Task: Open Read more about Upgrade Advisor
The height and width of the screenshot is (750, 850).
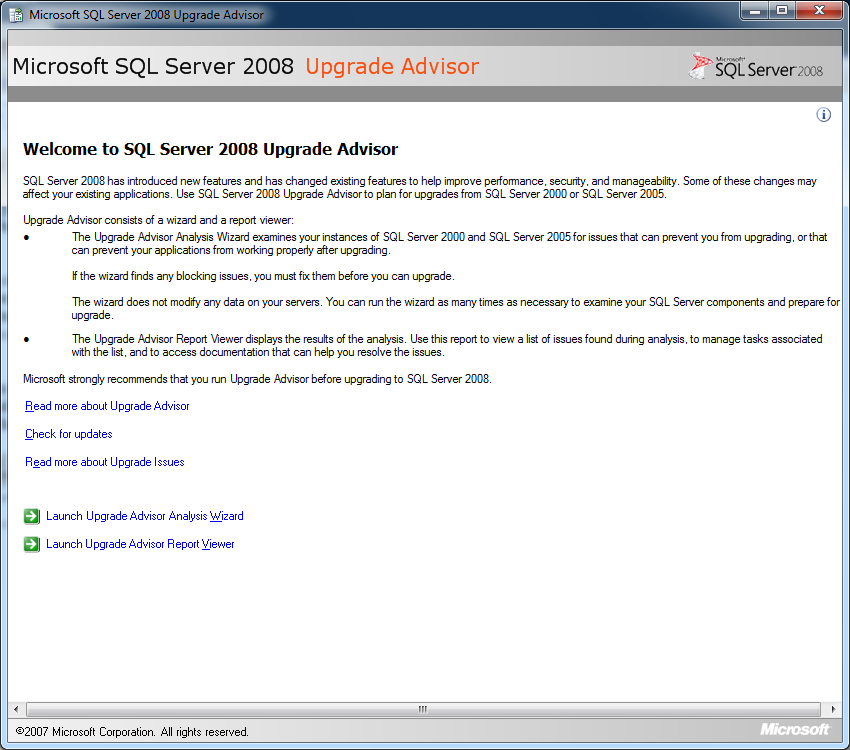Action: pos(106,406)
